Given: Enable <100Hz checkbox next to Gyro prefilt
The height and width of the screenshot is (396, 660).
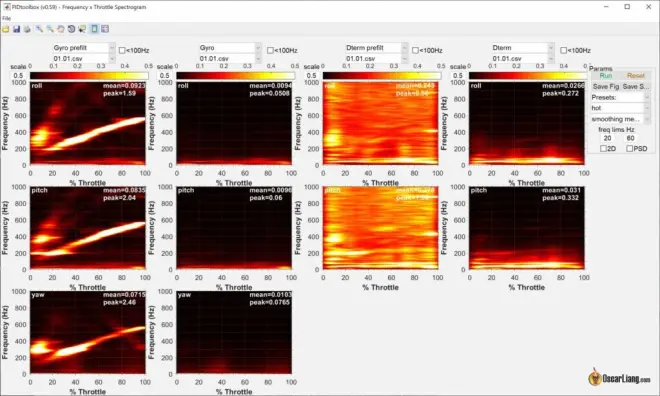Looking at the screenshot, I should pyautogui.click(x=122, y=50).
